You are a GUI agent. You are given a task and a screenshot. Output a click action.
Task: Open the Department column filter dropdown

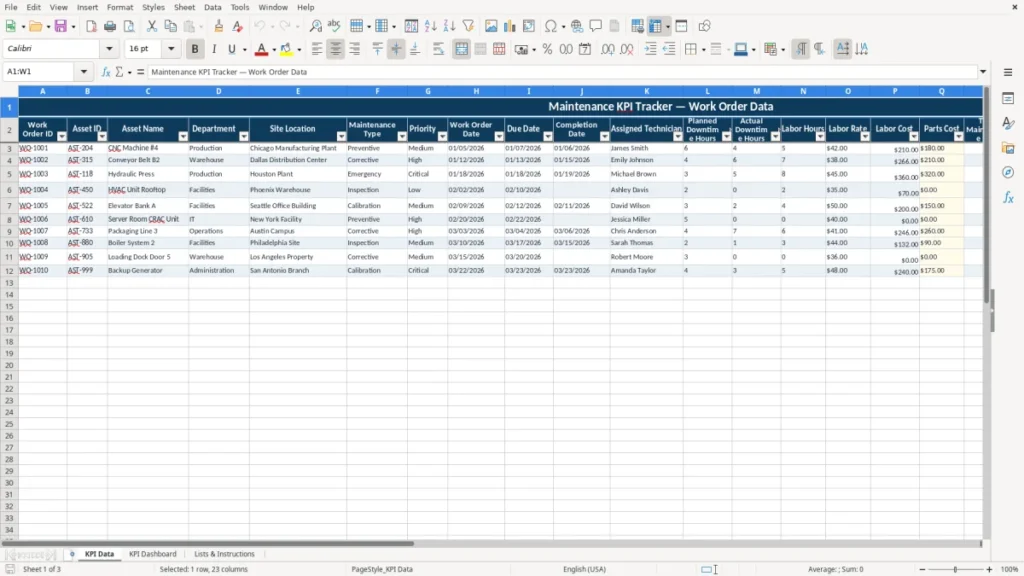[x=244, y=136]
